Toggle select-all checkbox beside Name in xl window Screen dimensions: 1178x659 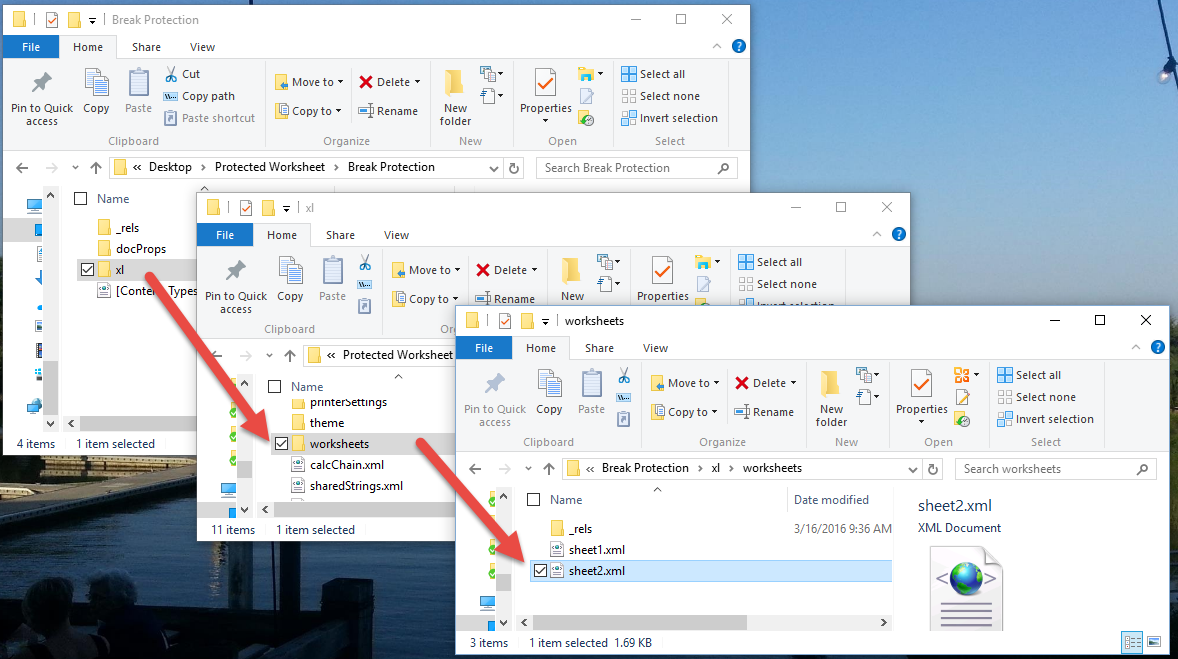275,386
